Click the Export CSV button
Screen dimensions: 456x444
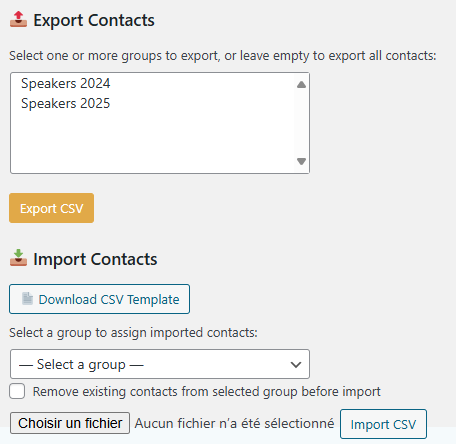(x=51, y=208)
